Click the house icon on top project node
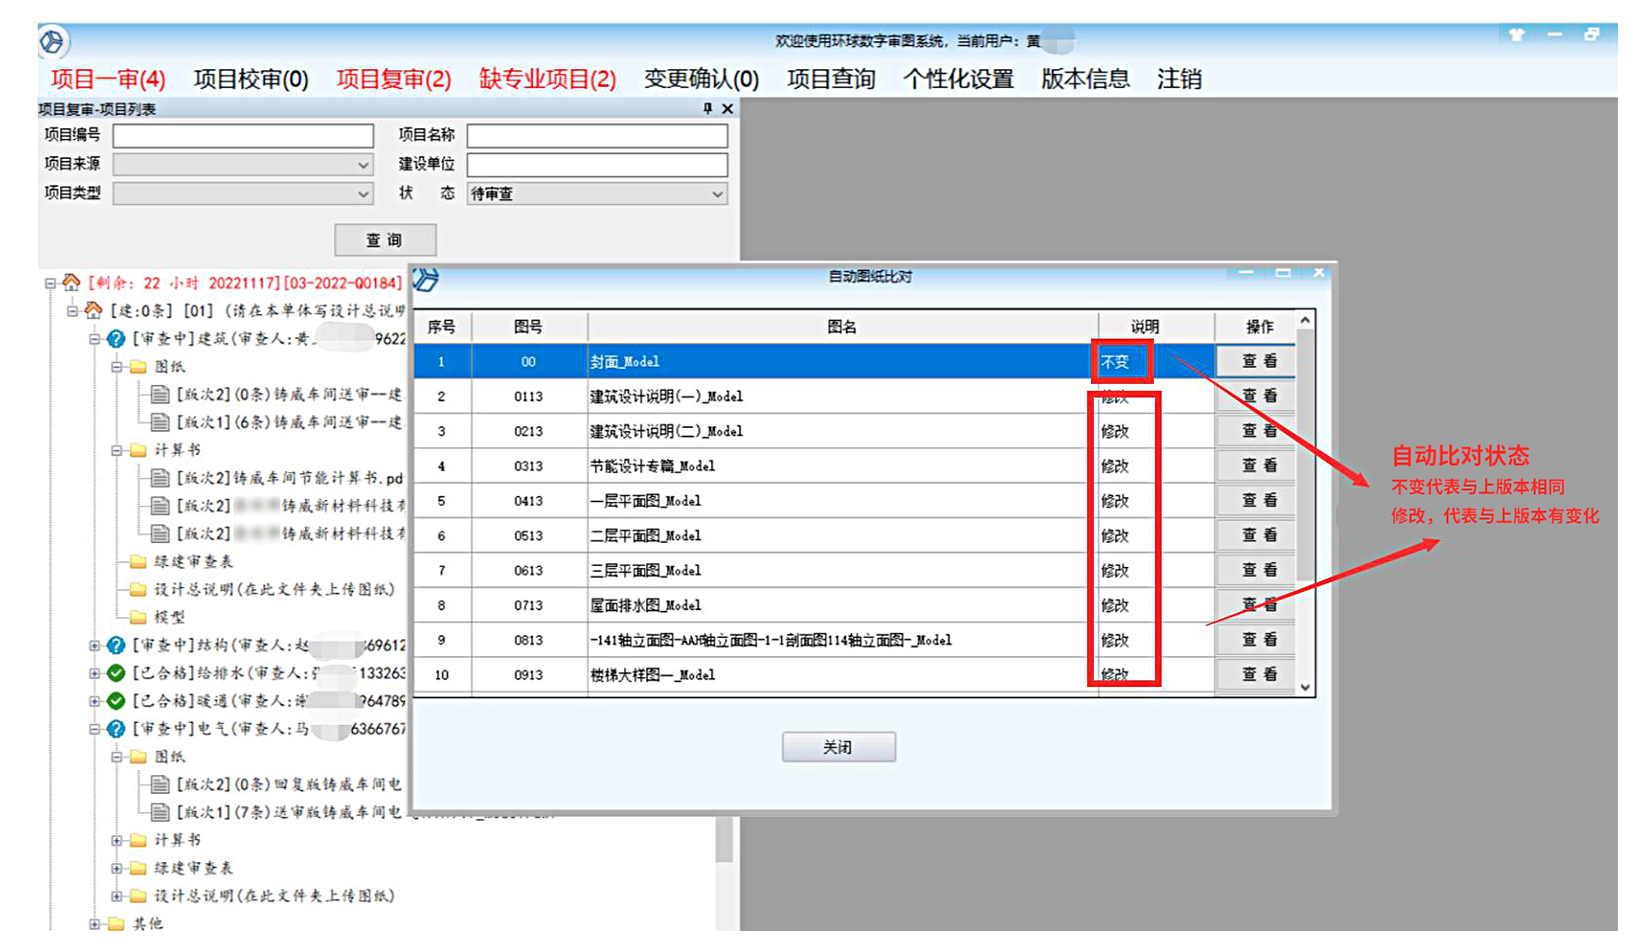The height and width of the screenshot is (950, 1650). (x=71, y=283)
